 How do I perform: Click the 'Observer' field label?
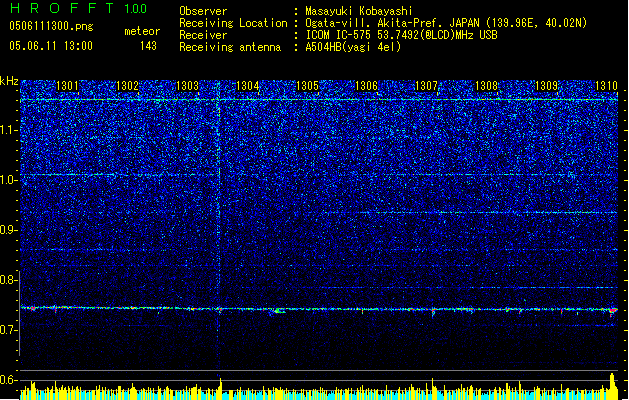pos(203,11)
